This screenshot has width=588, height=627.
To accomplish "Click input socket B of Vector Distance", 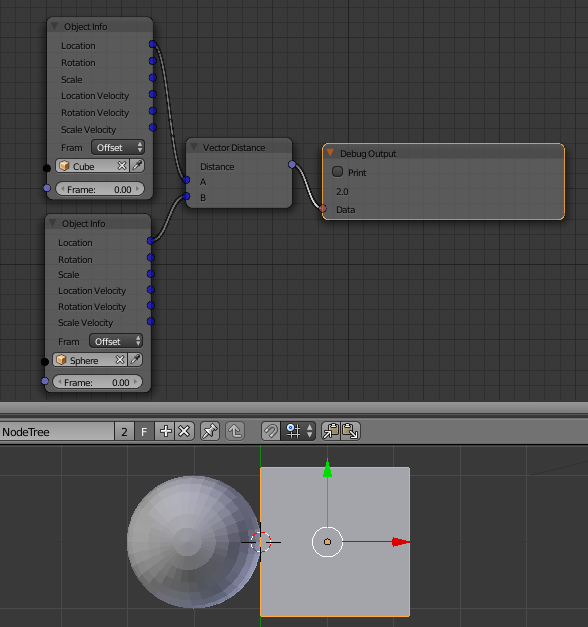I will point(186,196).
